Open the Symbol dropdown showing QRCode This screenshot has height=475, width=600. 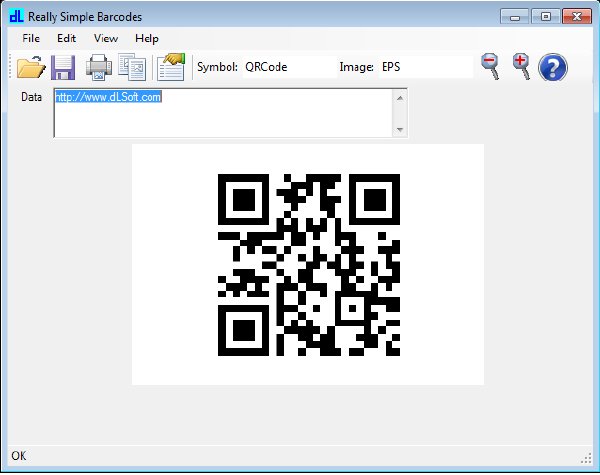[290, 67]
